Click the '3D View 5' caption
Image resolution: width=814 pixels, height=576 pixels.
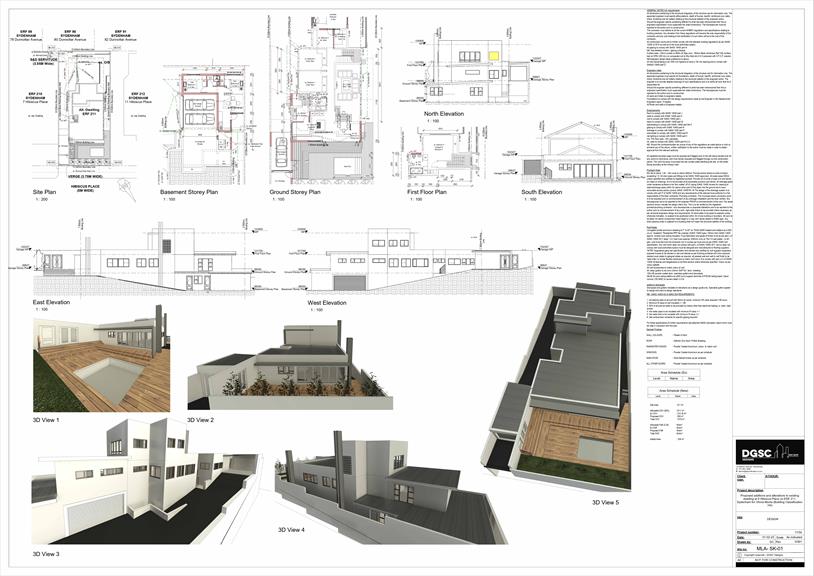(x=605, y=502)
